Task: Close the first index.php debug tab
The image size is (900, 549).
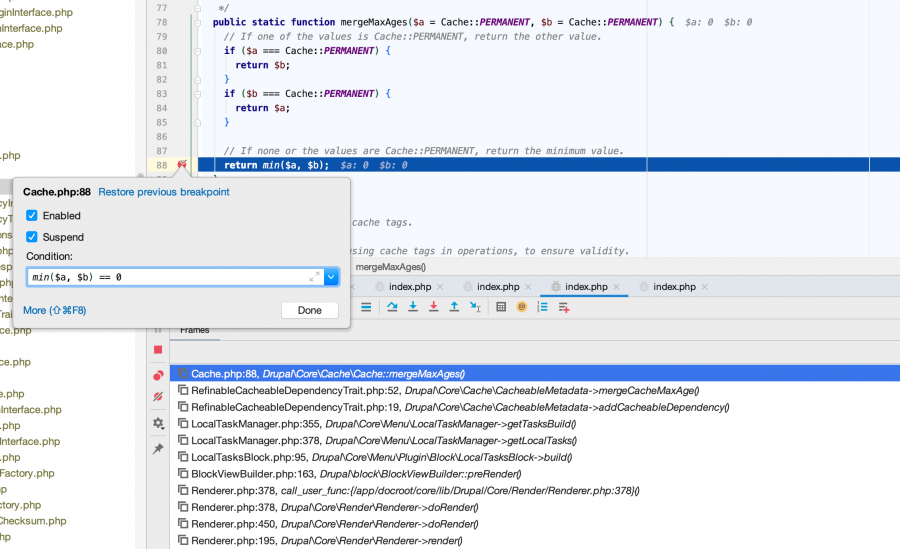Action: (440, 287)
